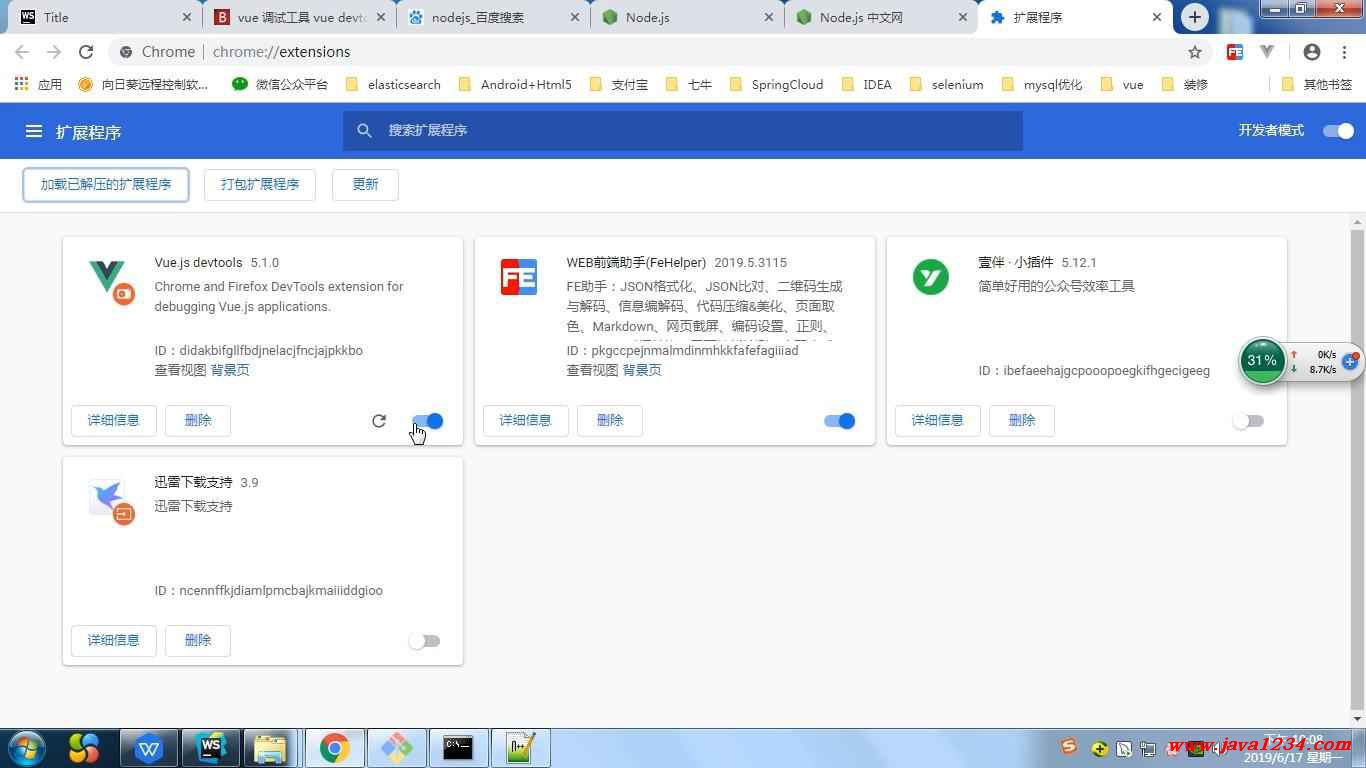Open the Chrome profile account icon
This screenshot has width=1366, height=768.
pos(1312,52)
